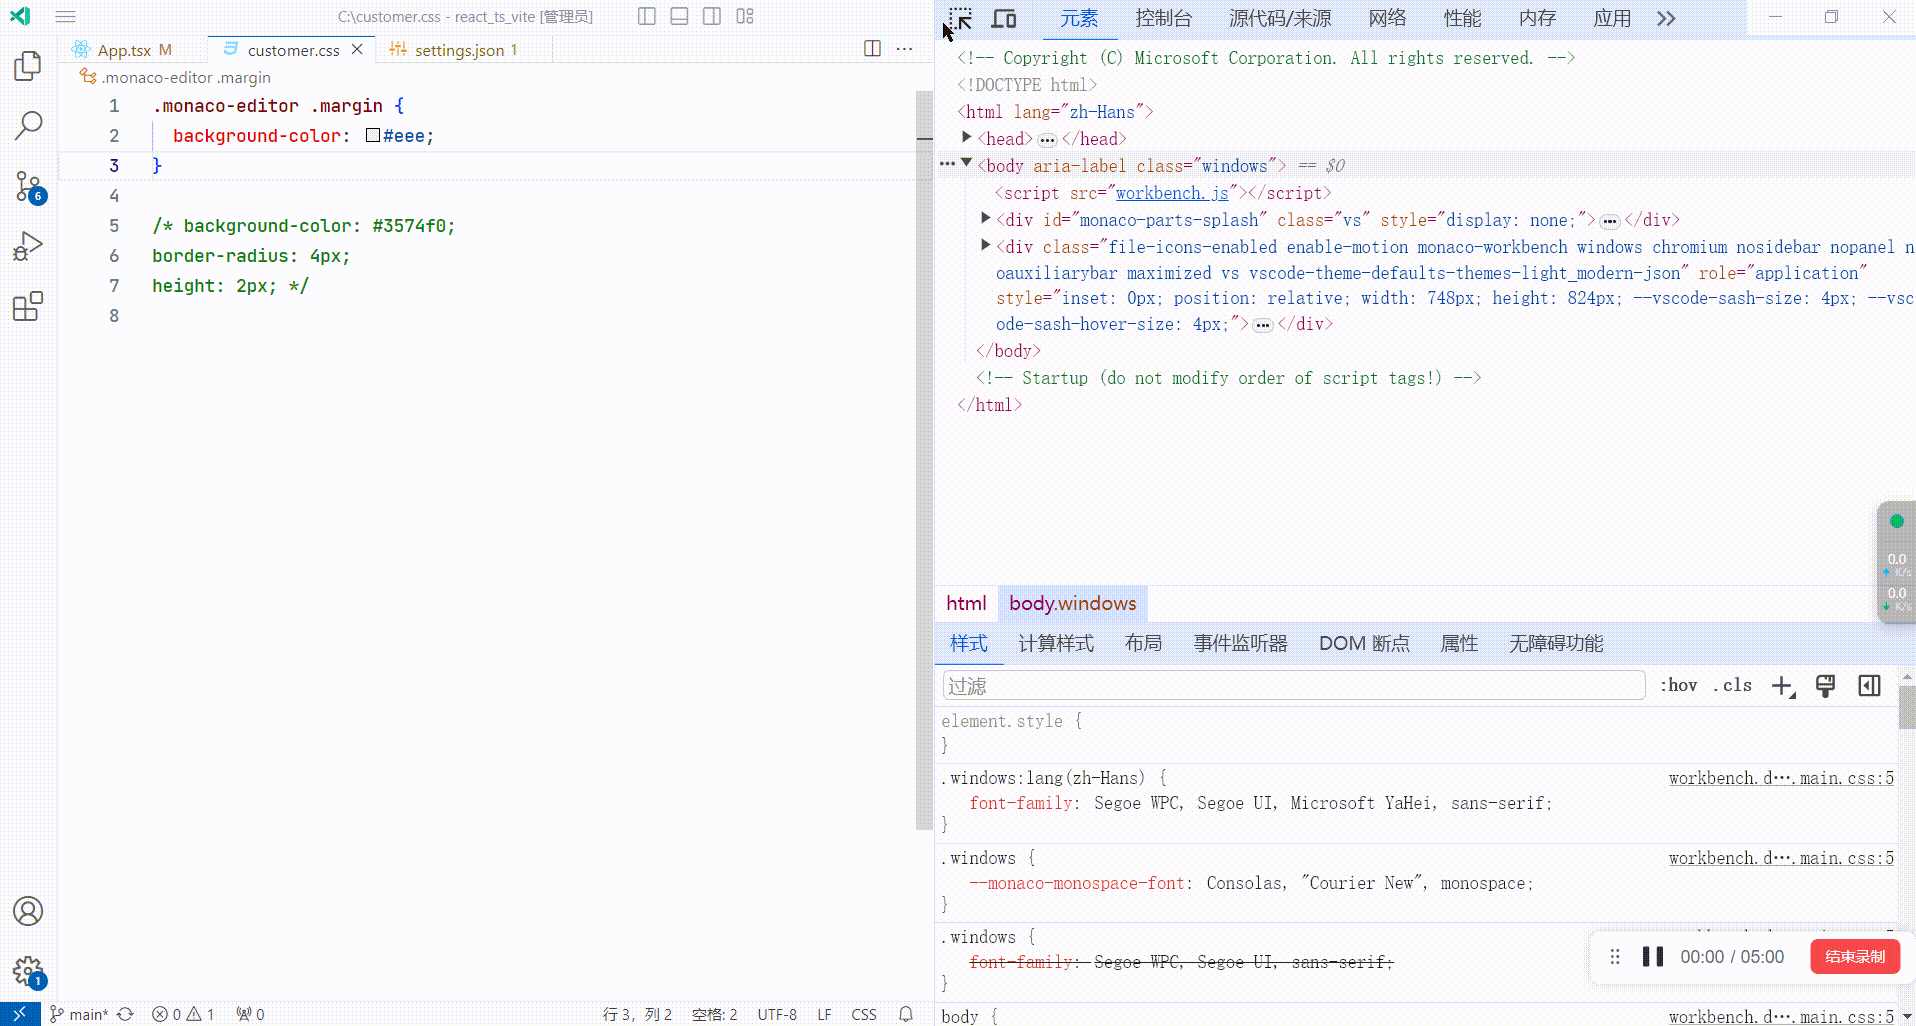Synchronize changes icon in status bar

[x=125, y=1014]
